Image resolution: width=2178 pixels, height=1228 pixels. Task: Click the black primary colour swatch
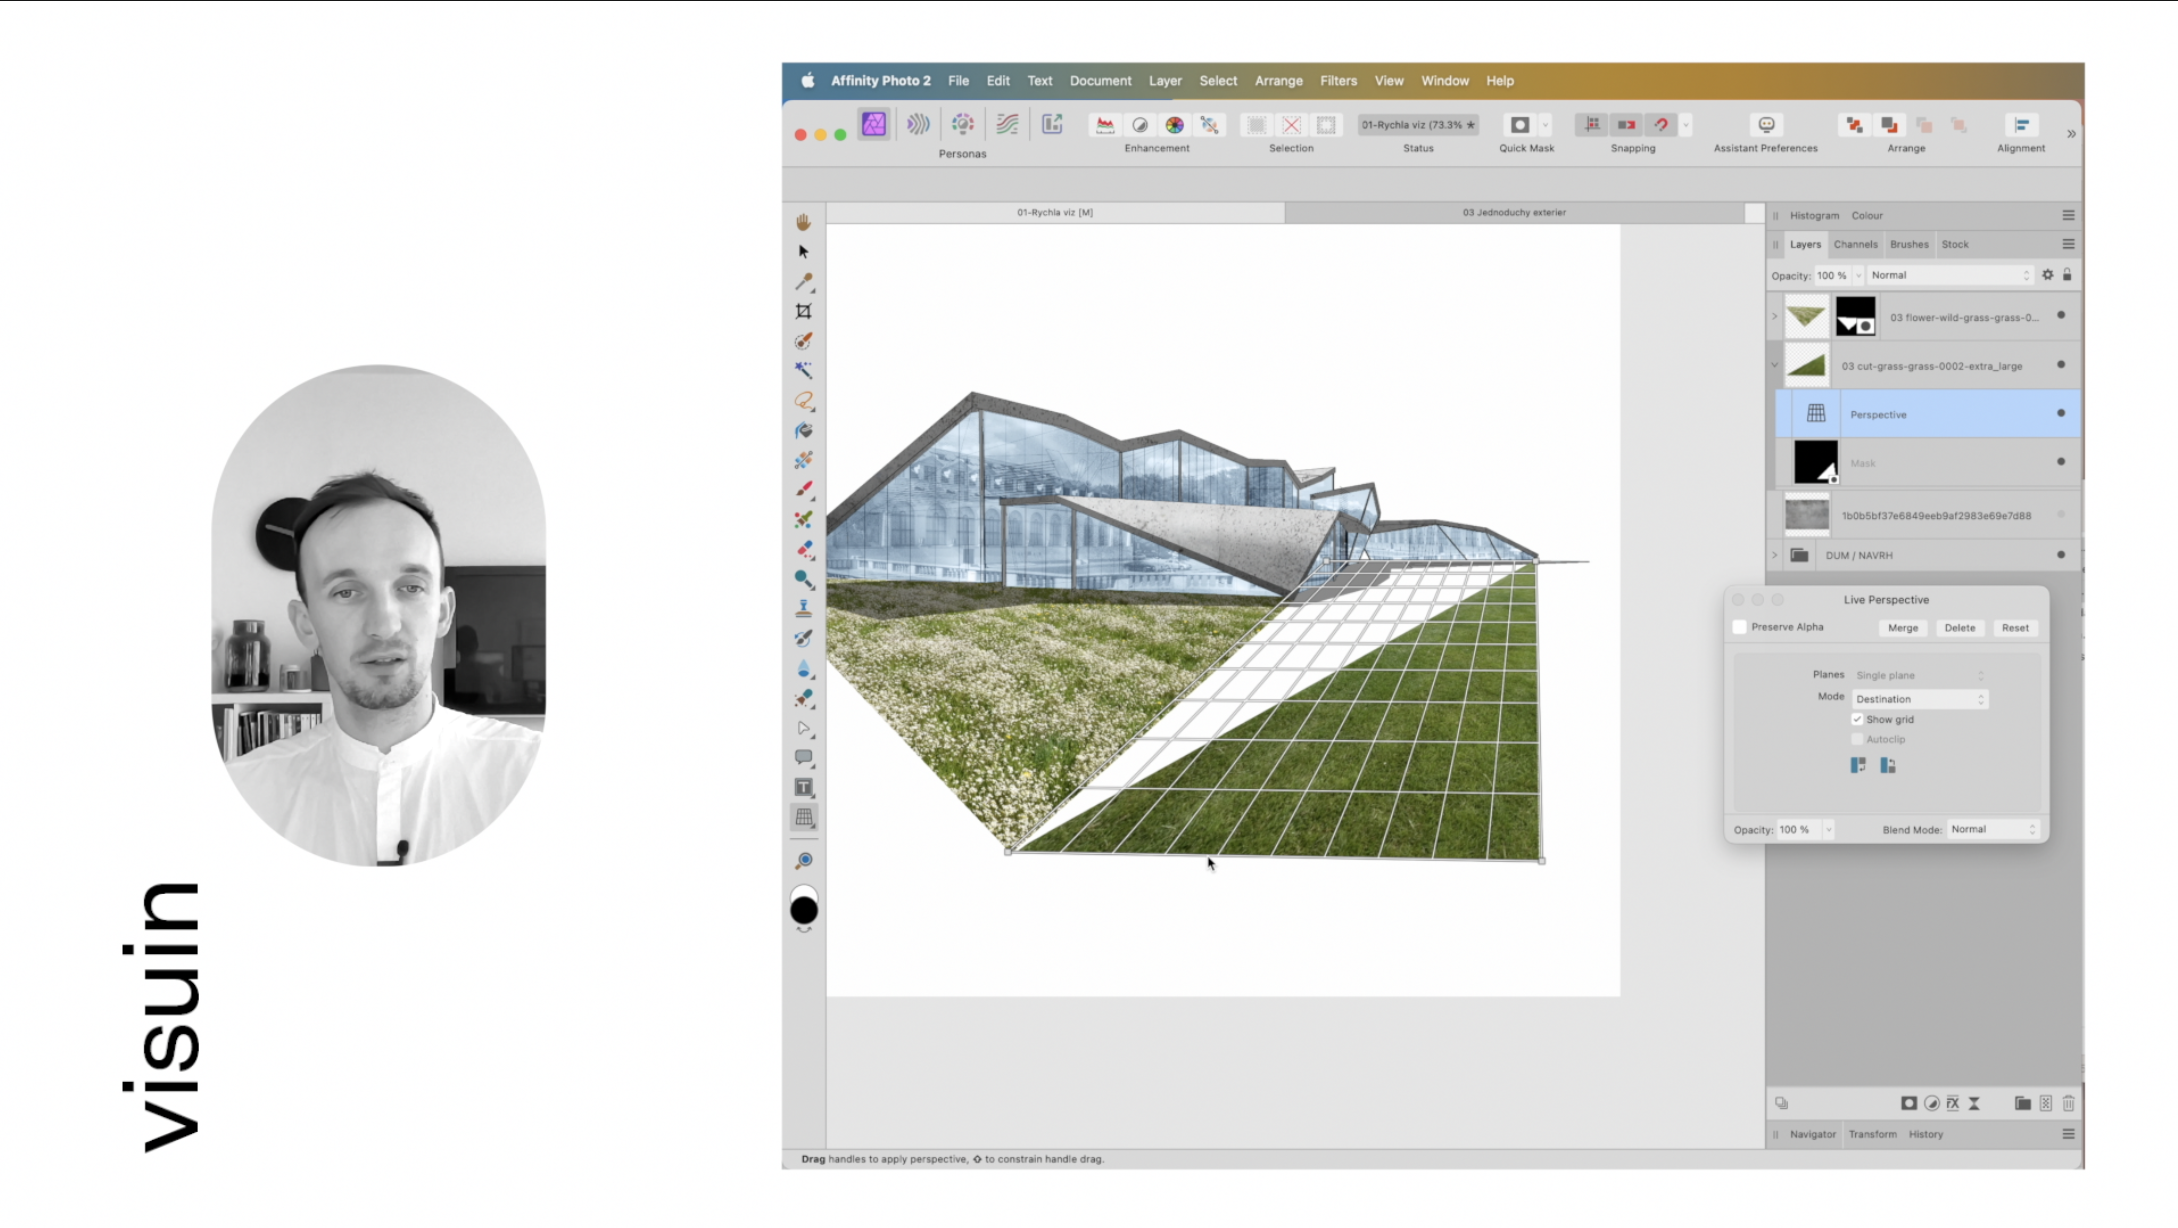point(803,911)
